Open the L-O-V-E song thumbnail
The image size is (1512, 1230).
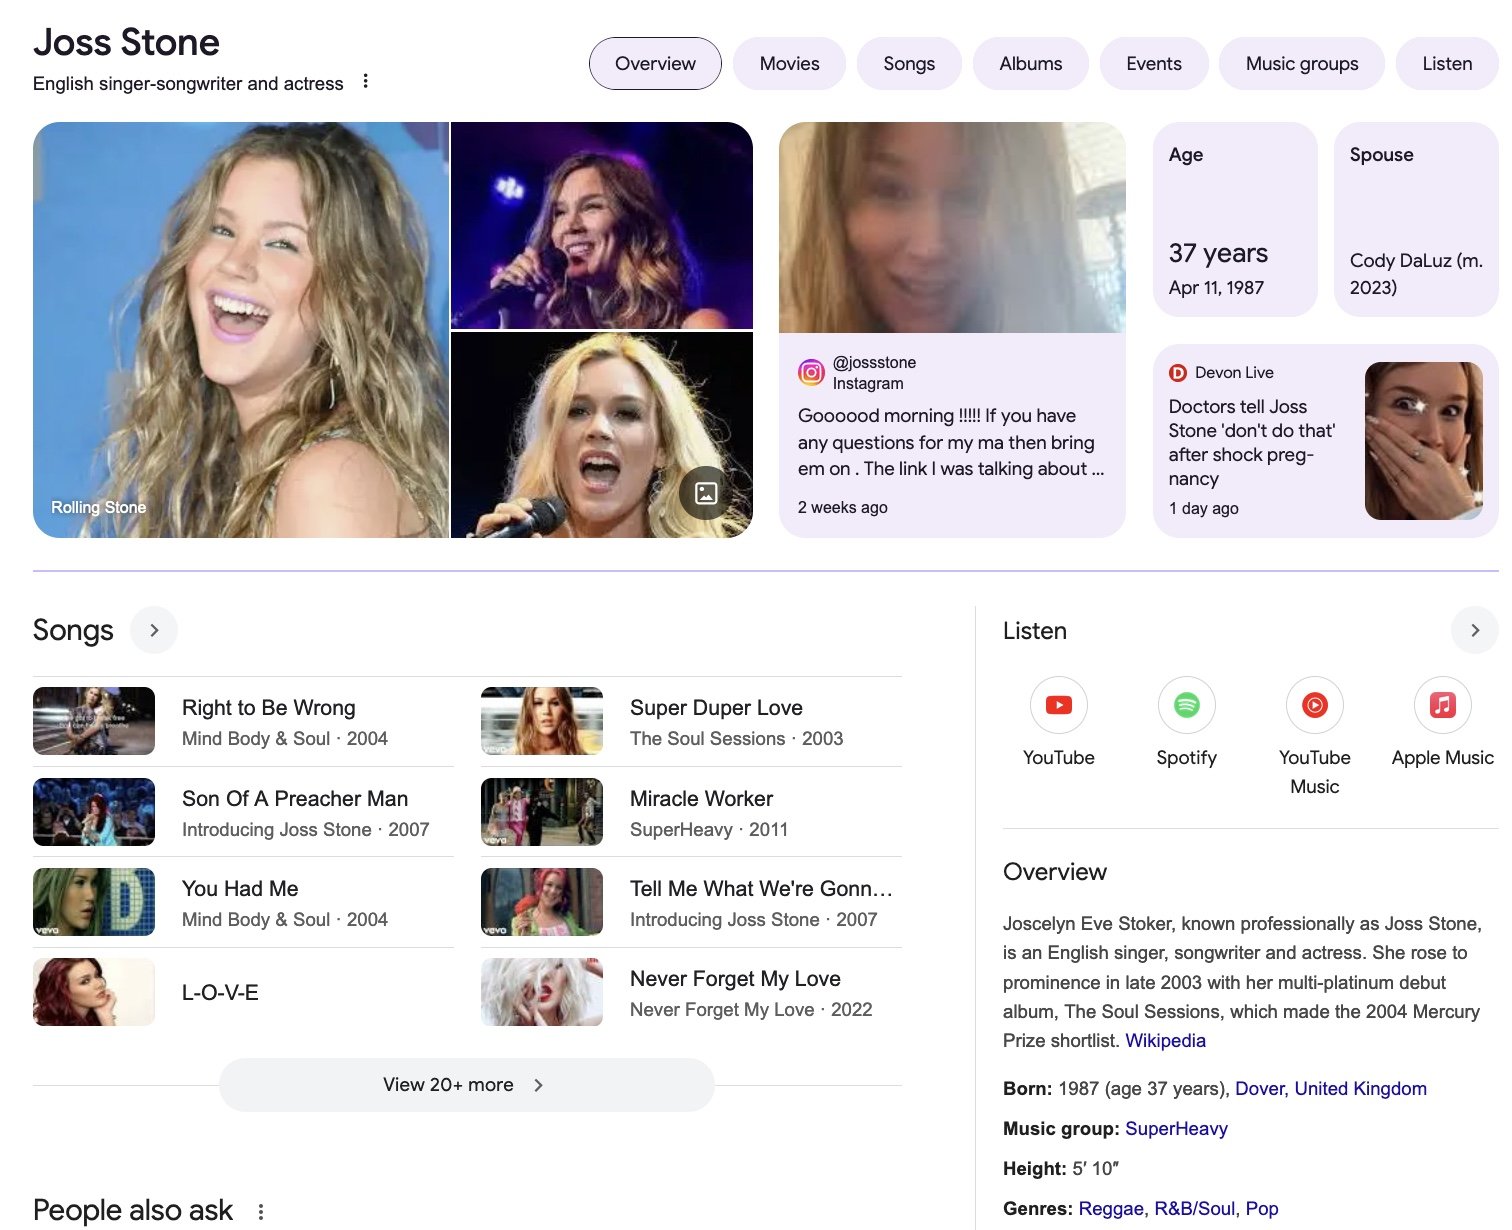(94, 992)
